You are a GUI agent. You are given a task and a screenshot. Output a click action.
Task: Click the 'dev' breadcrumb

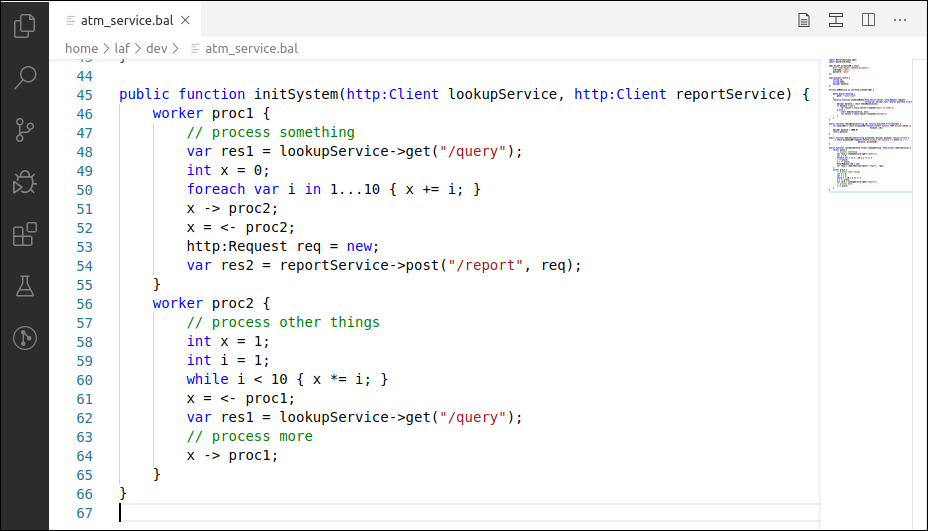point(157,49)
